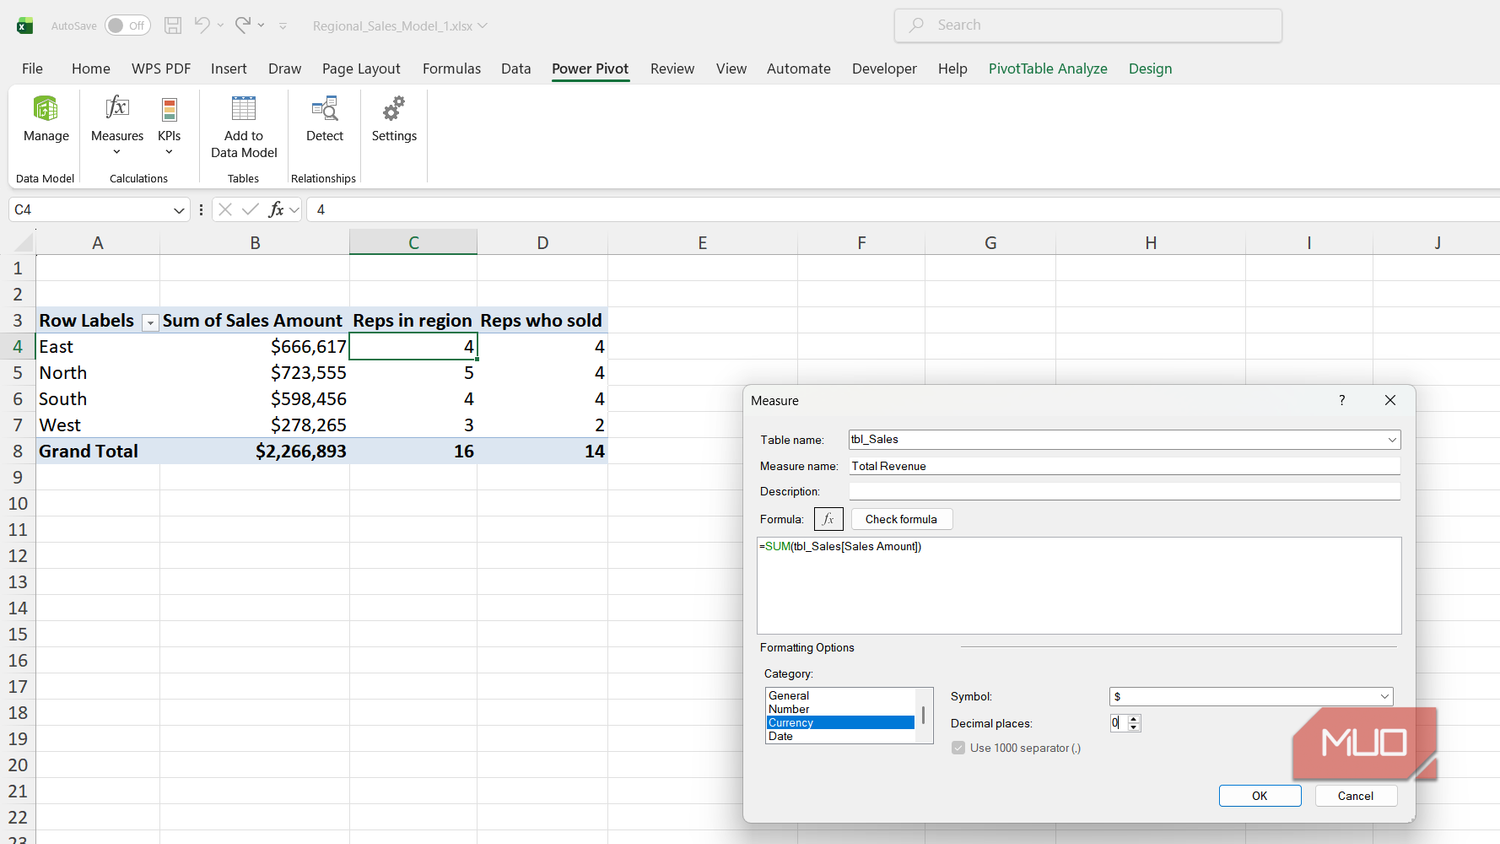
Task: Select Number category
Action: (x=840, y=709)
